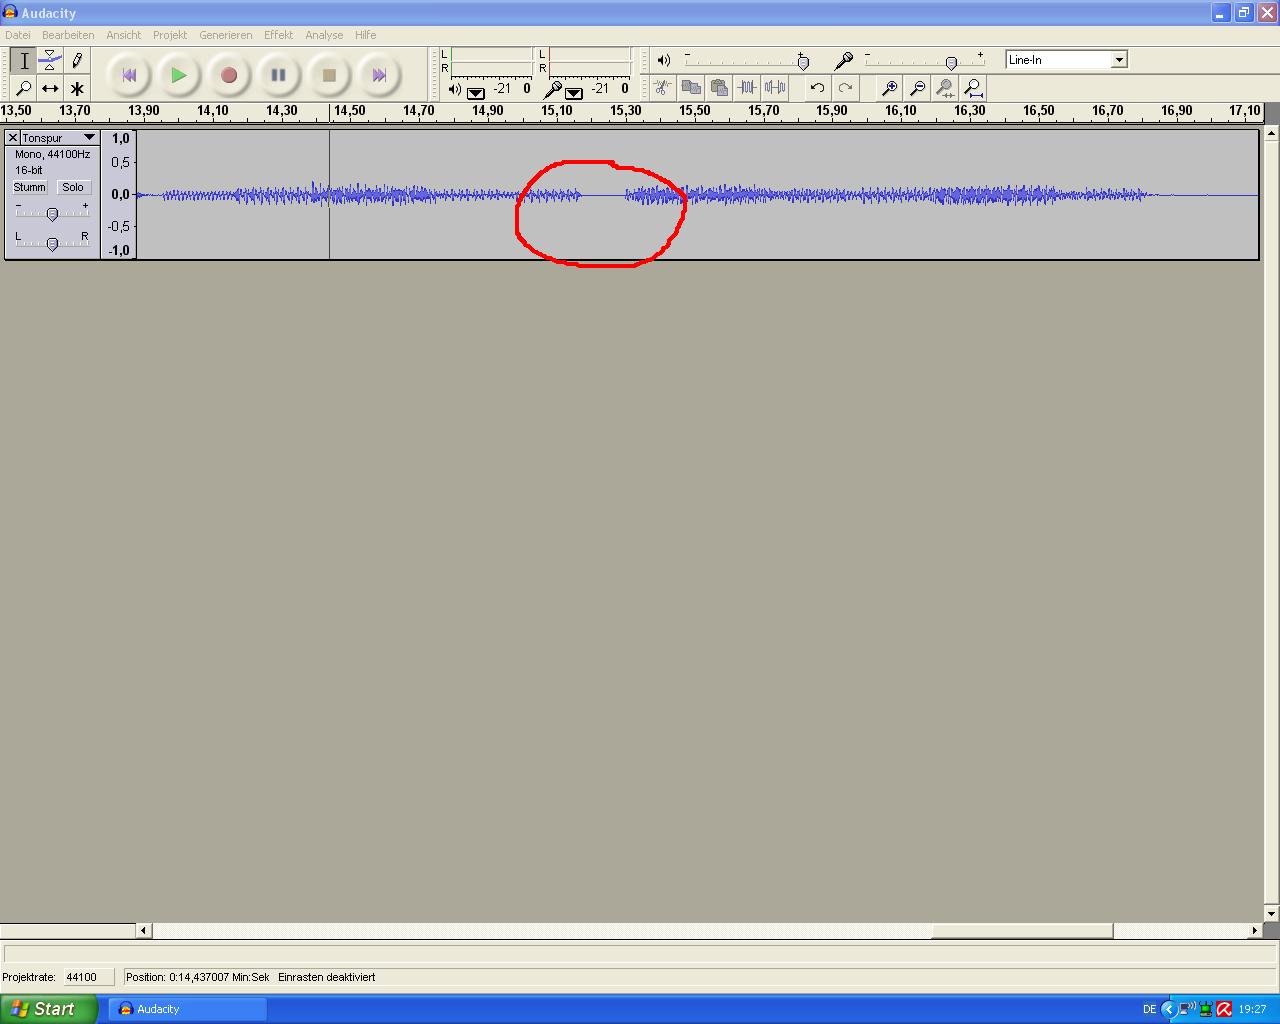
Task: Click the Silence selection icon
Action: point(775,88)
